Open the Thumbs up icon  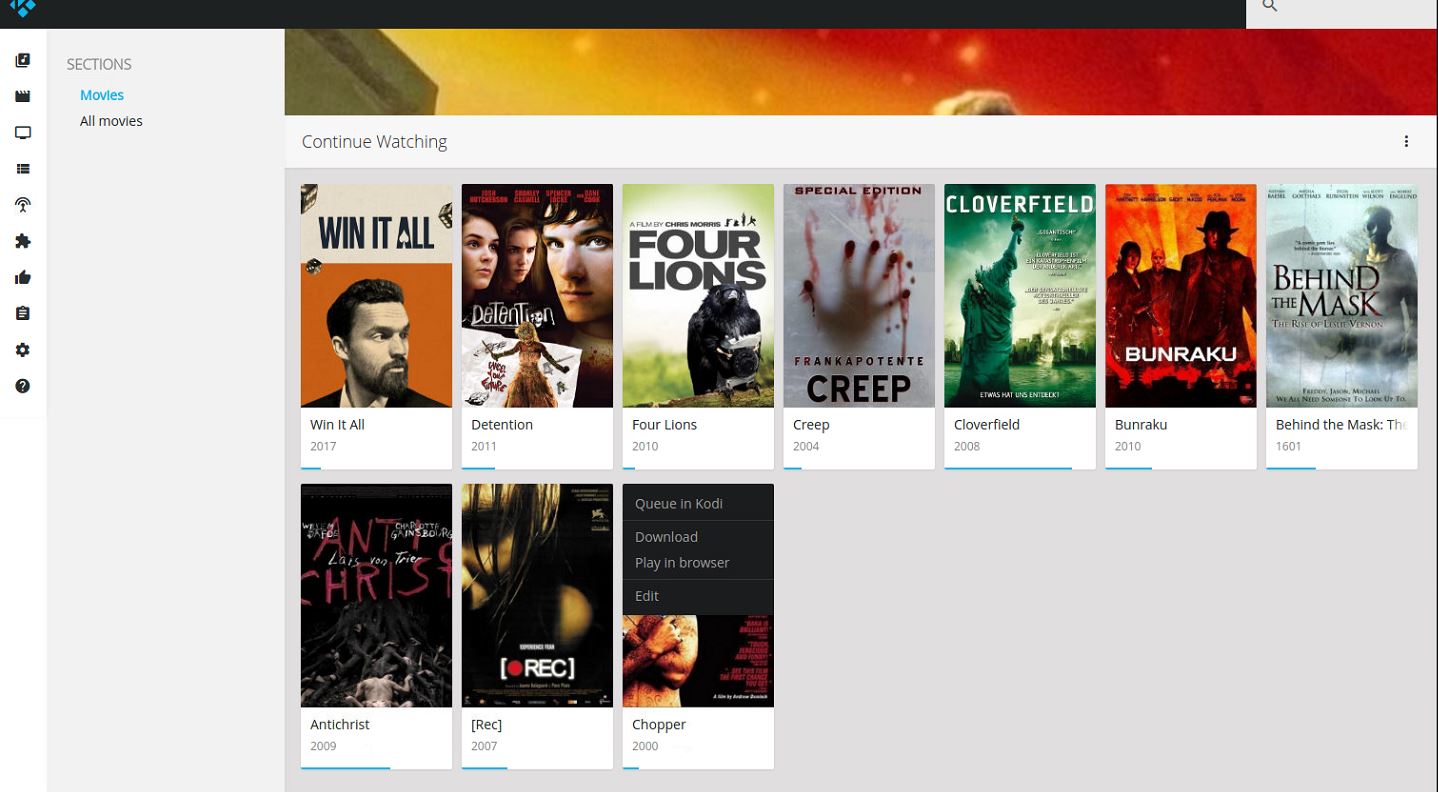pos(23,278)
